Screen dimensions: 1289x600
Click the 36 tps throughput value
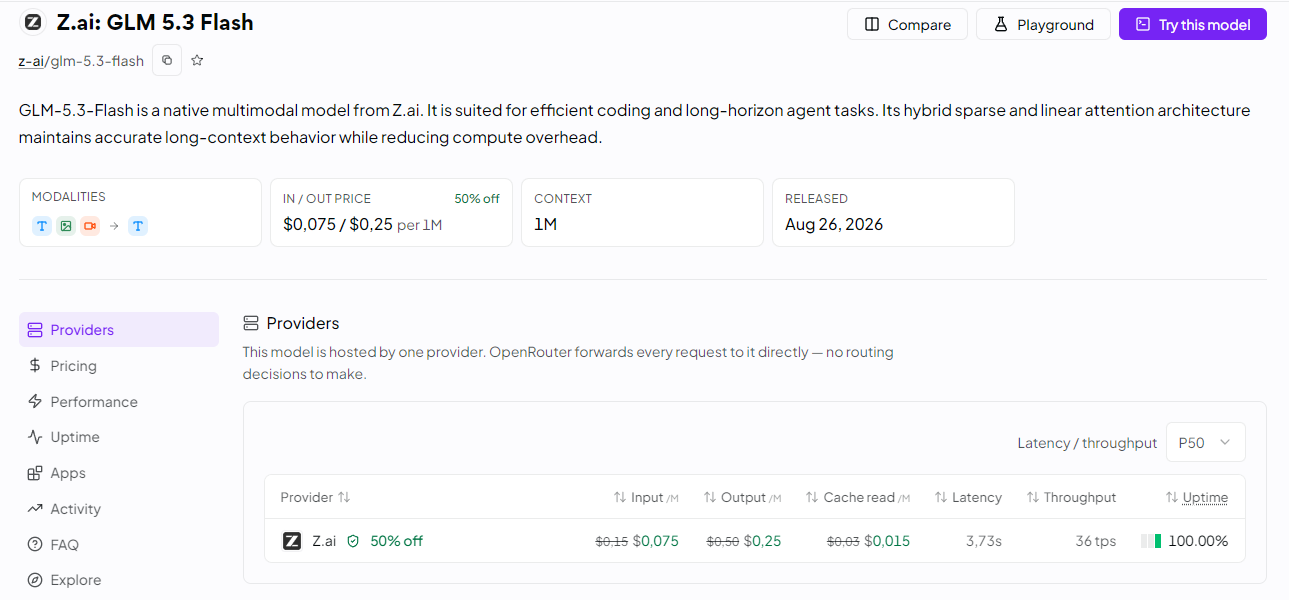1096,541
